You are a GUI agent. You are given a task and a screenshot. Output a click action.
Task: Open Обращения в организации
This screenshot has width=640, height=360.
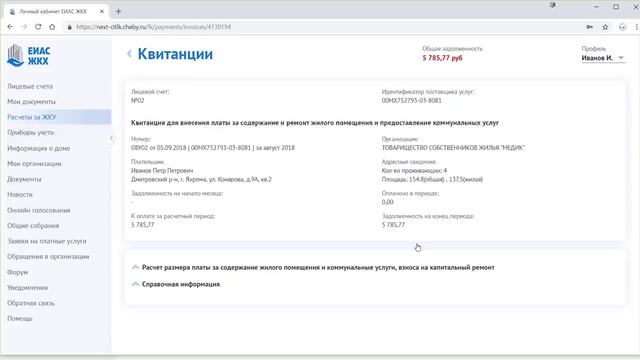pyautogui.click(x=48, y=257)
